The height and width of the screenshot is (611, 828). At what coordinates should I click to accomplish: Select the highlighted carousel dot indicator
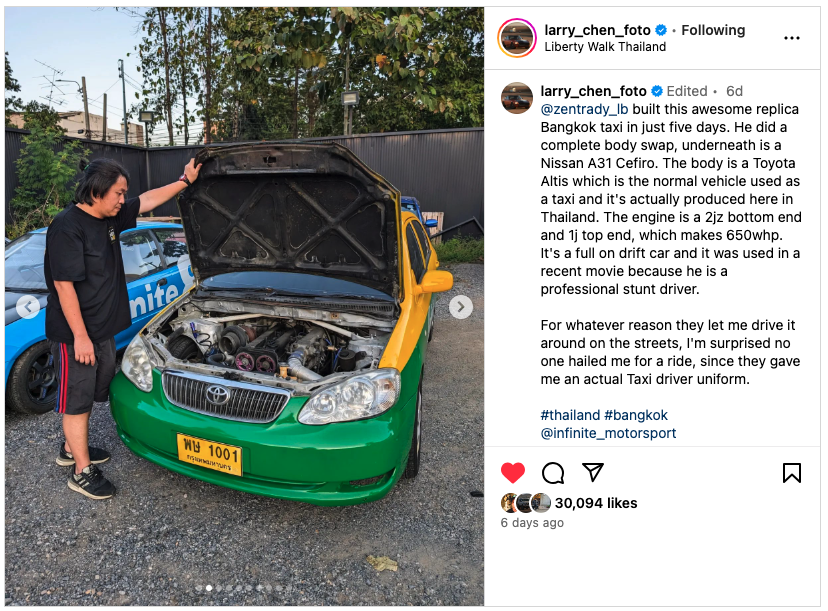tap(209, 588)
